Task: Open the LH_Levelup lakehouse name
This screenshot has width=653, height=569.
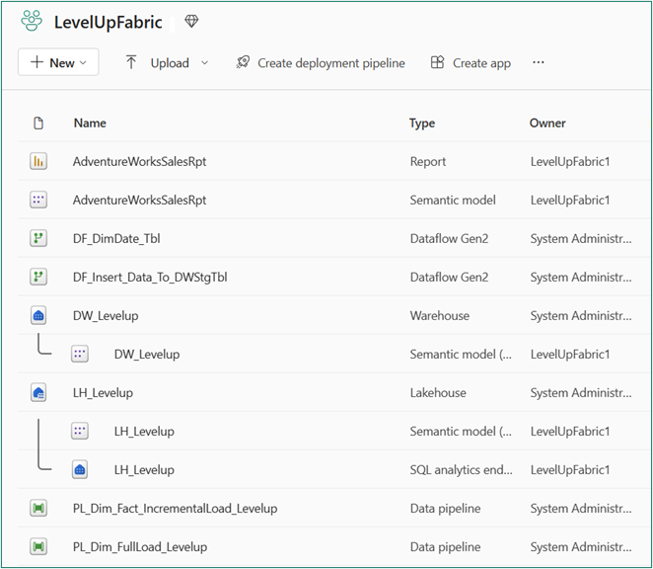Action: 103,393
